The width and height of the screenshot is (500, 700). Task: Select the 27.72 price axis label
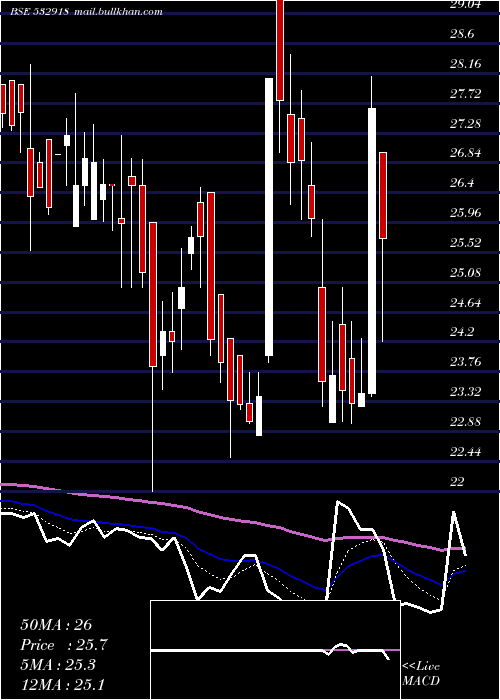pyautogui.click(x=465, y=94)
